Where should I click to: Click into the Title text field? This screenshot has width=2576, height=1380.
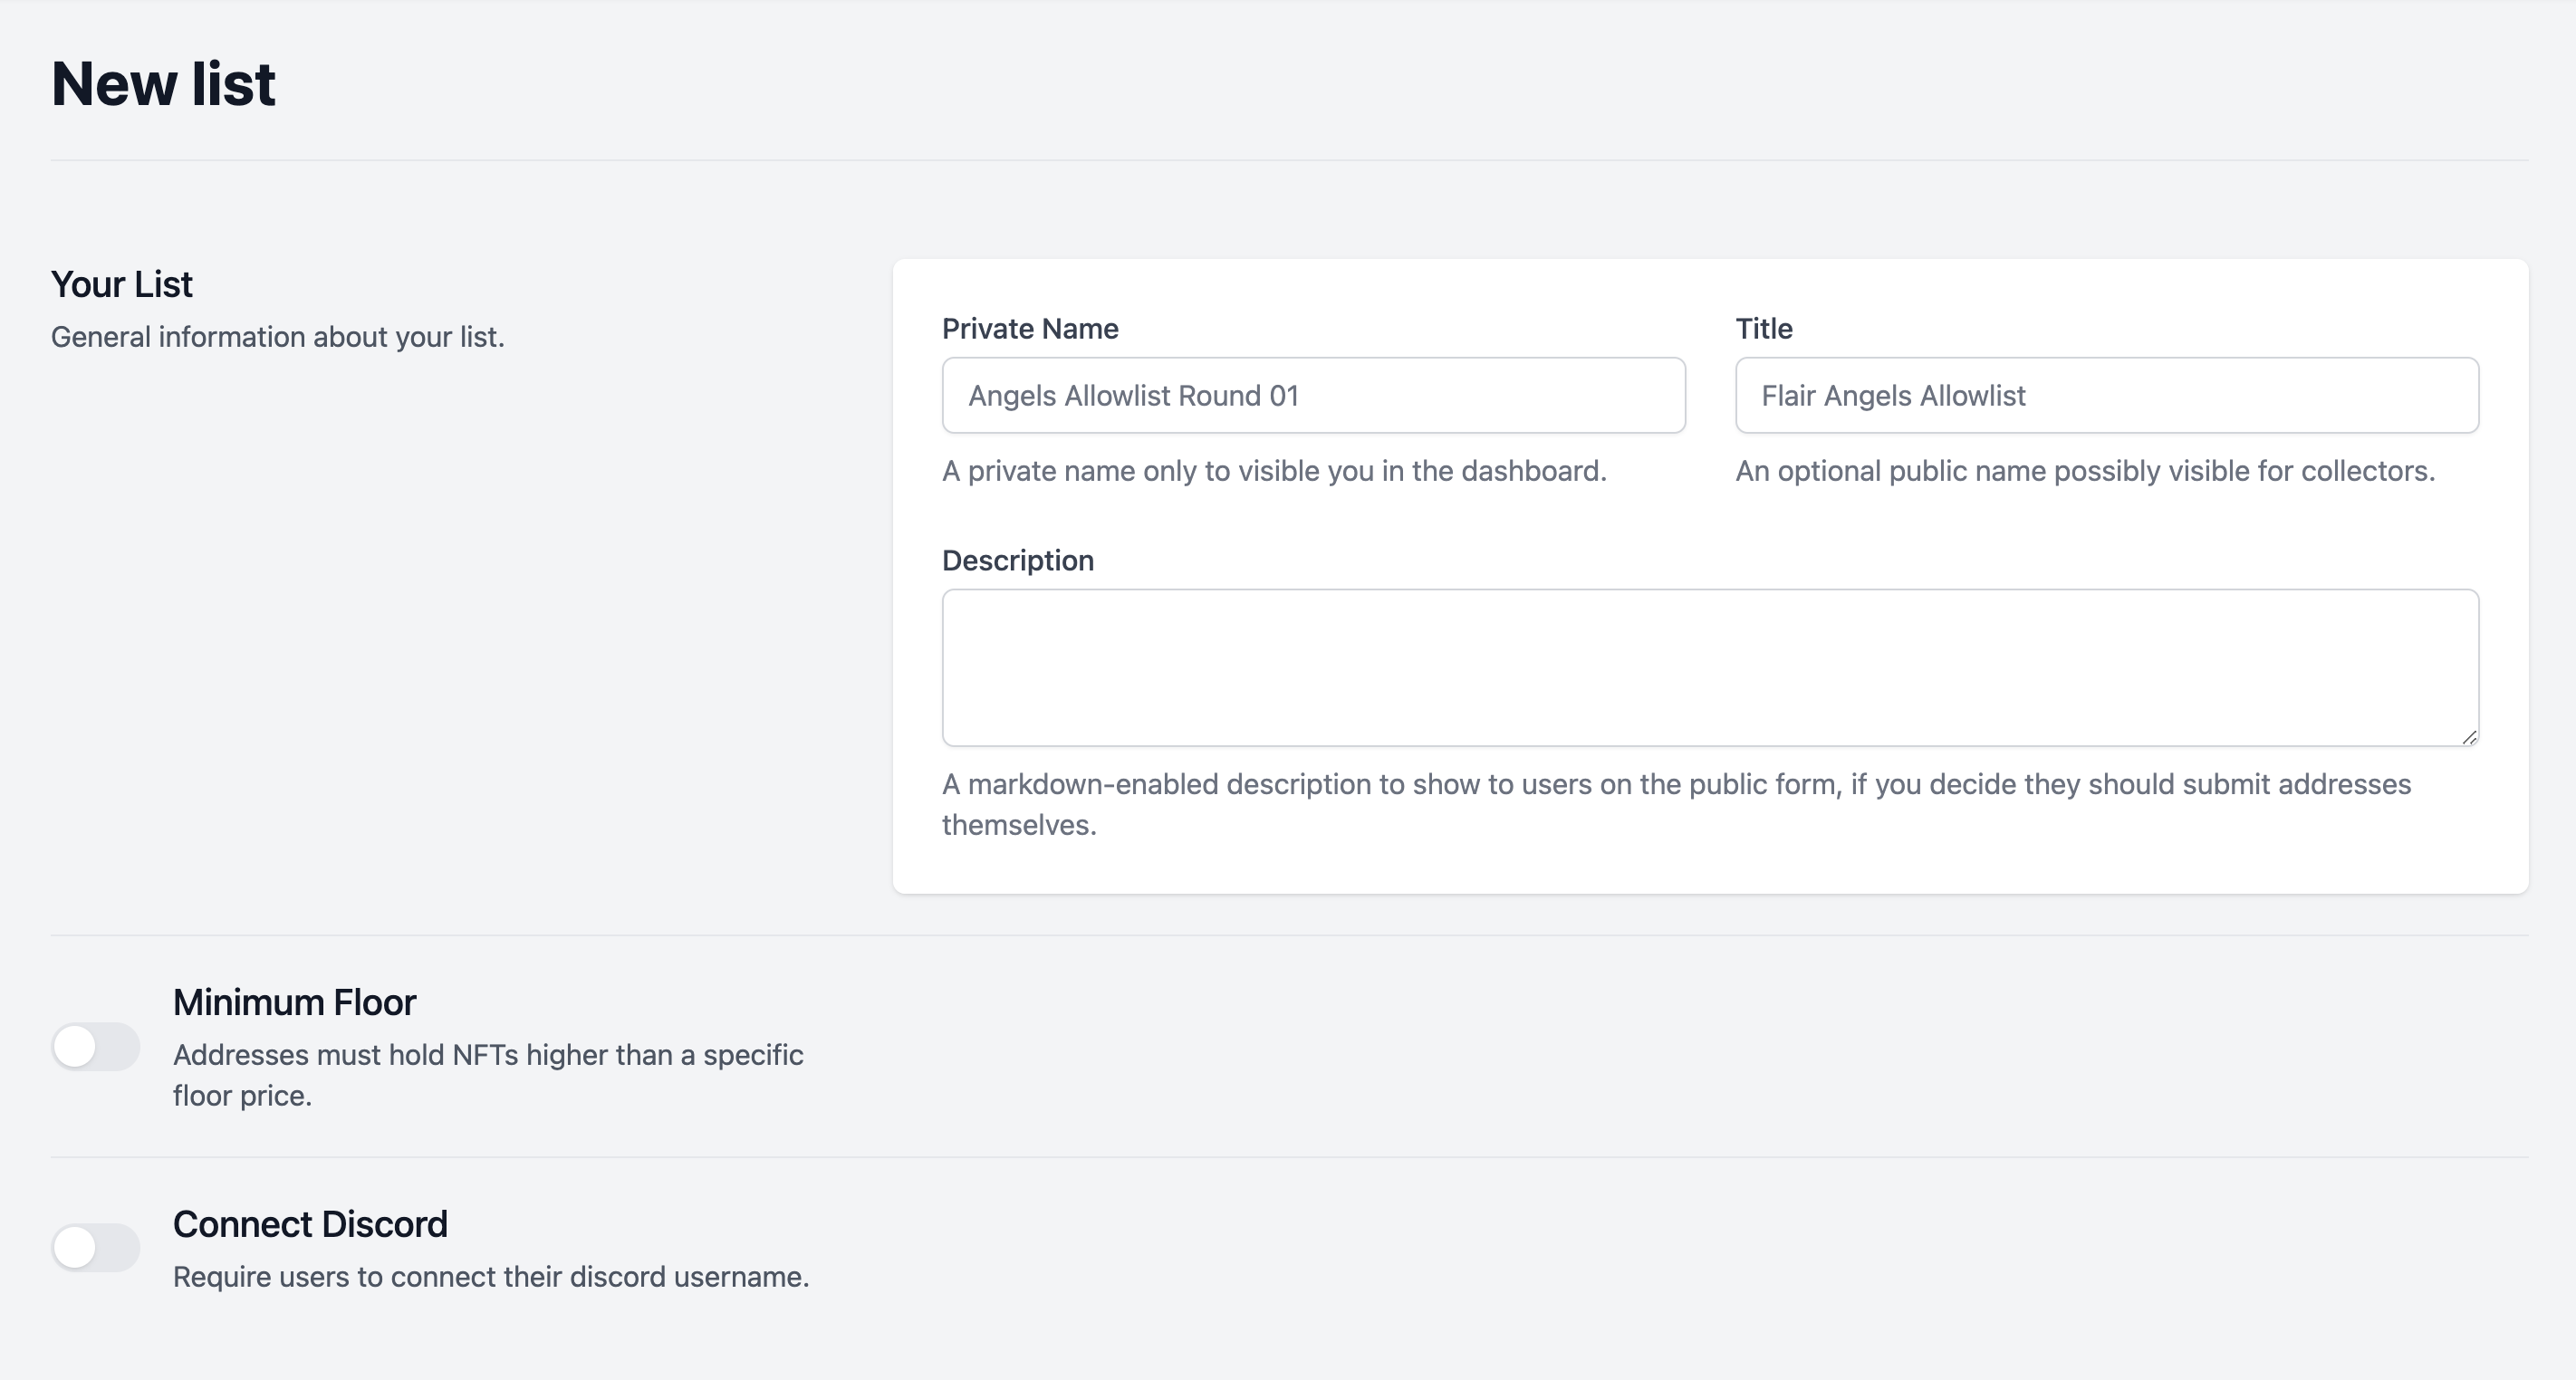coord(2107,395)
